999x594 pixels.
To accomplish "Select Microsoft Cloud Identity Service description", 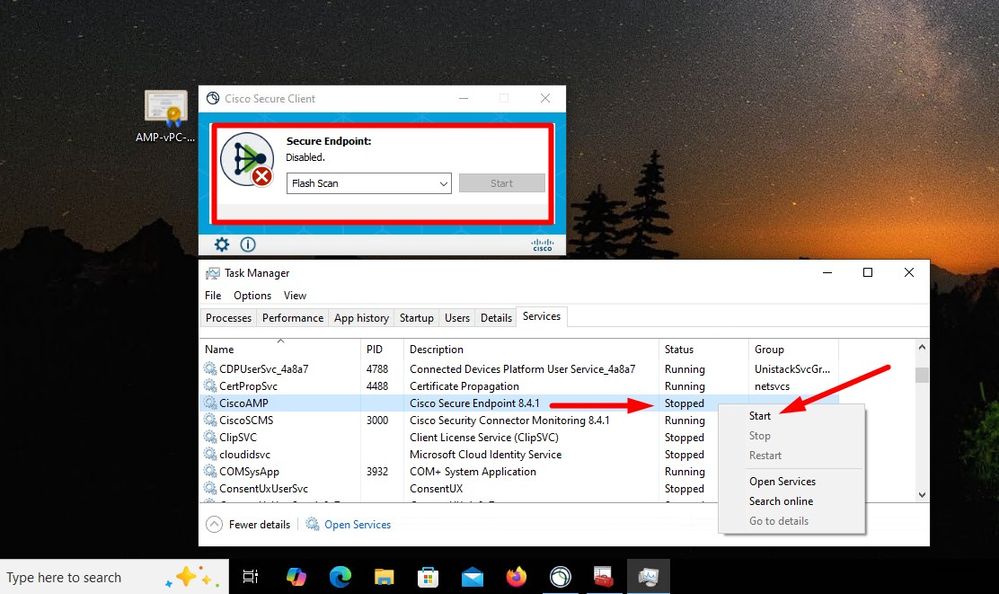I will tap(485, 454).
